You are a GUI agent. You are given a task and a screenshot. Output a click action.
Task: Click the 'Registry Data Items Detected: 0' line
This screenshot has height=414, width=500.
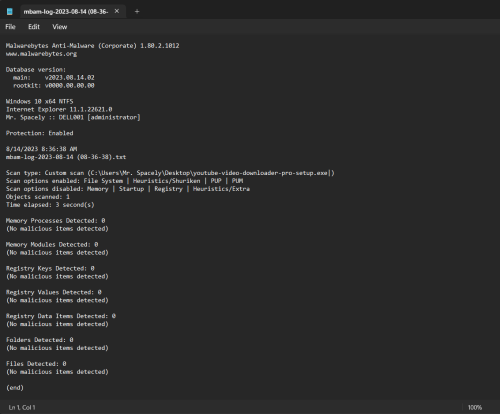[61, 316]
